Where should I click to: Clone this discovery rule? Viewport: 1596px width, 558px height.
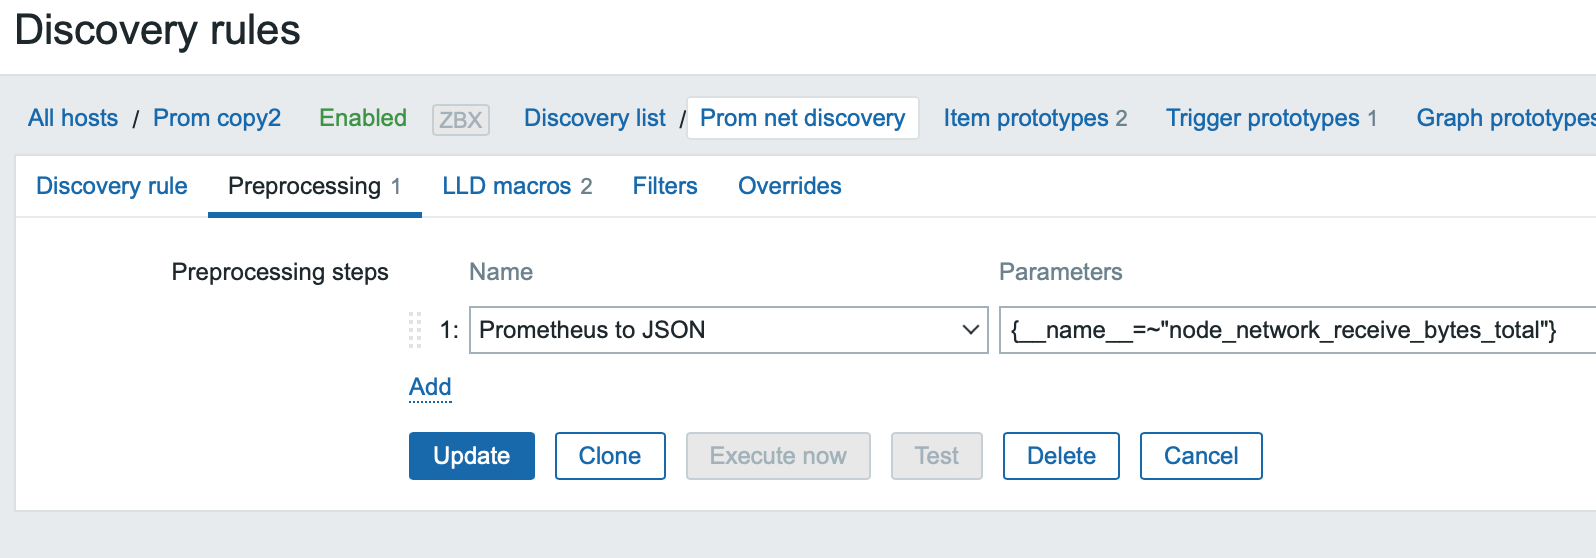pos(610,456)
